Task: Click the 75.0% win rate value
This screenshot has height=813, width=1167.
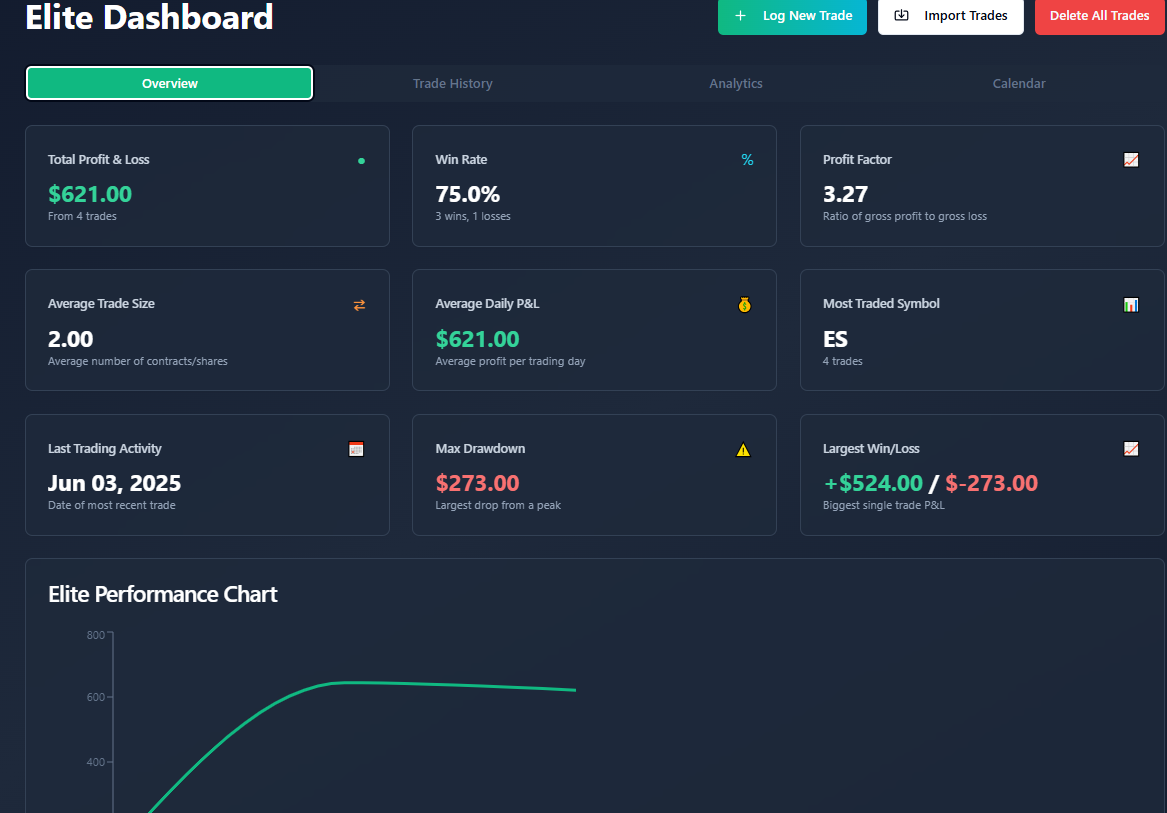Action: pos(467,194)
